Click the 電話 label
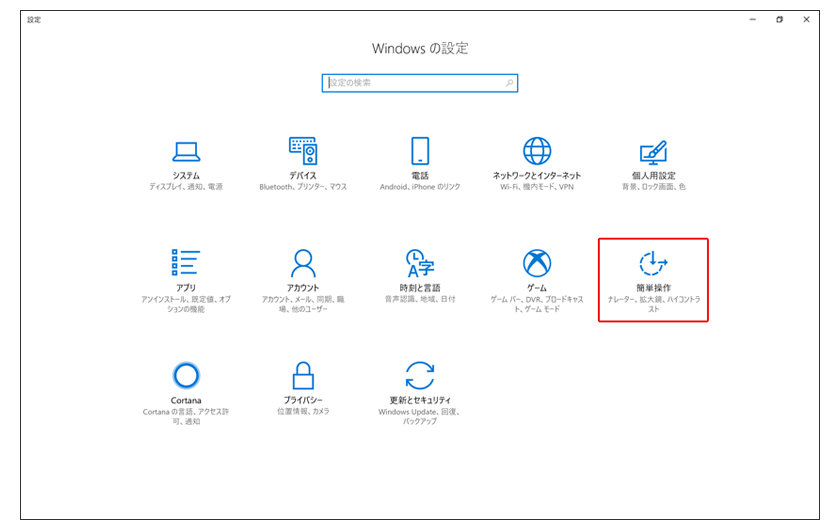840x530 pixels. (420, 176)
